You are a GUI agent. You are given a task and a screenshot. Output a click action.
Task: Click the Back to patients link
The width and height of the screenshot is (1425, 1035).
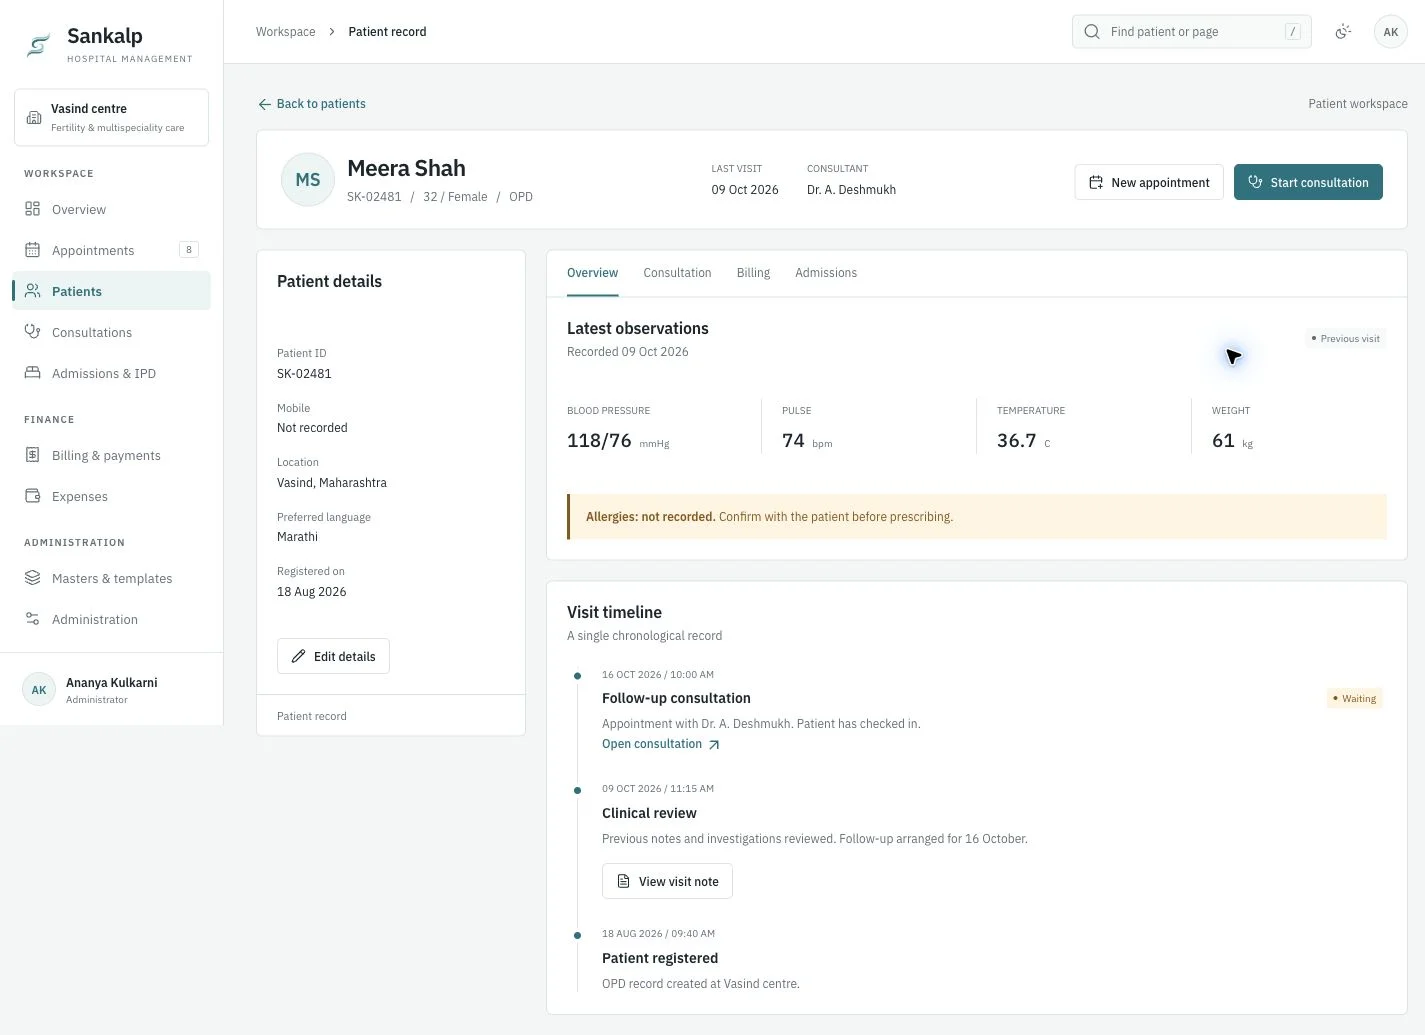click(x=312, y=104)
